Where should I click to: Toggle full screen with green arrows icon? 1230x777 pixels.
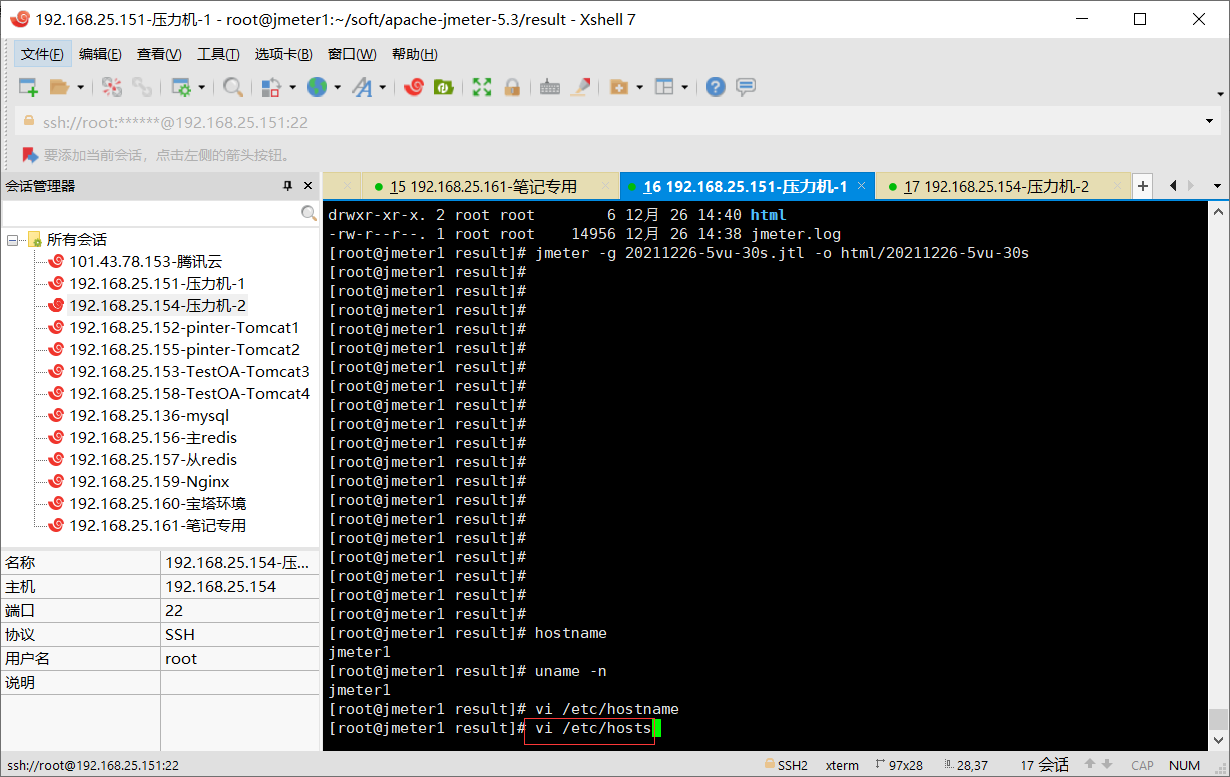[x=482, y=87]
